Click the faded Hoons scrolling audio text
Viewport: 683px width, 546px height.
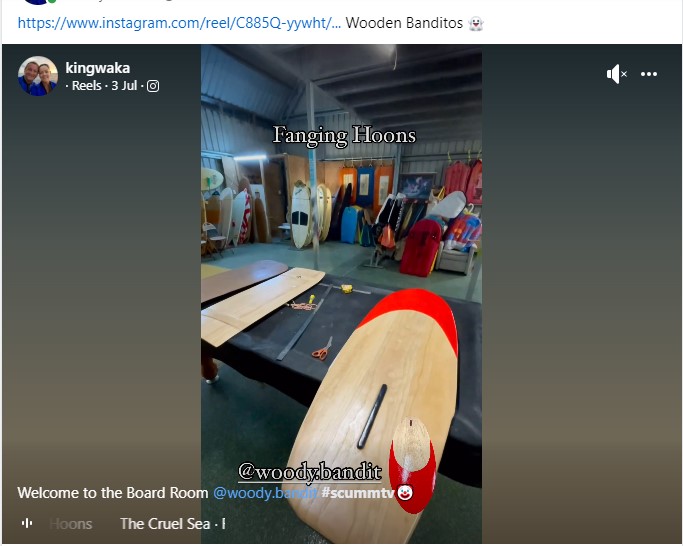pos(71,523)
